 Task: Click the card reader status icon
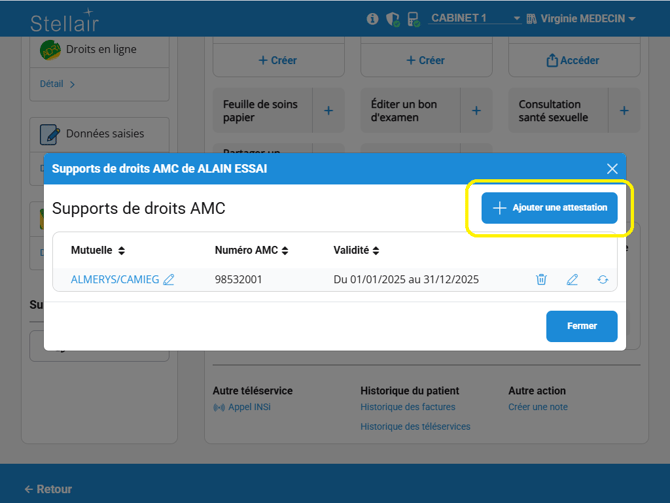[x=413, y=19]
